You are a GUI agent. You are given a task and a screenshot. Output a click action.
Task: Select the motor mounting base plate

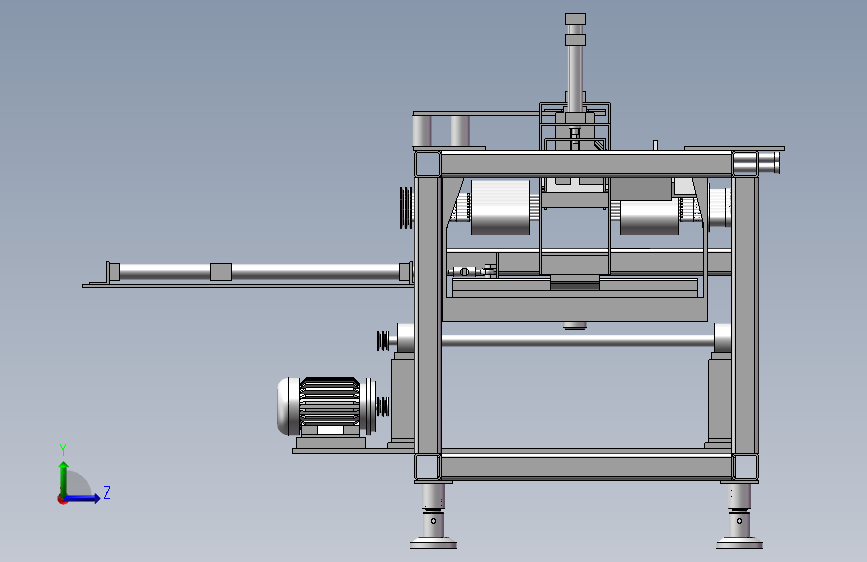click(353, 451)
